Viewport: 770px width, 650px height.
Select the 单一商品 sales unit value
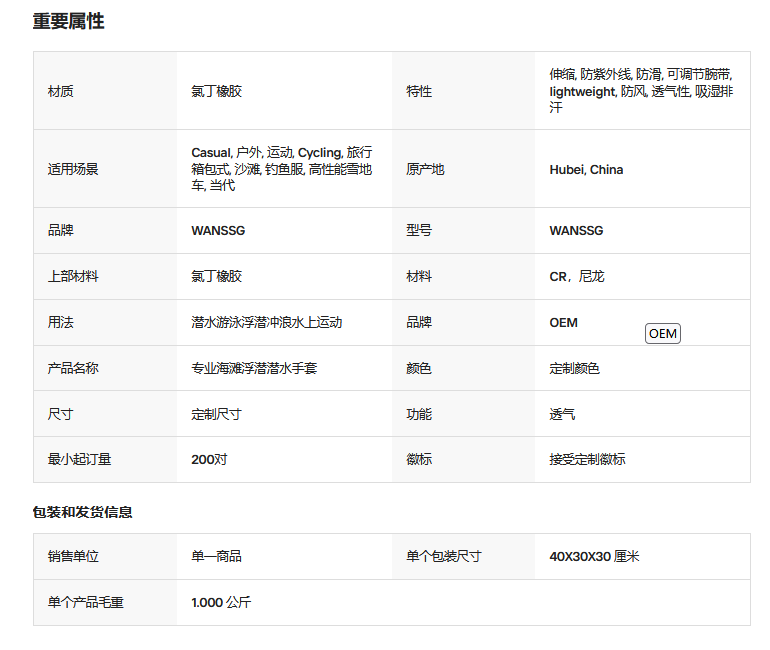tap(217, 556)
